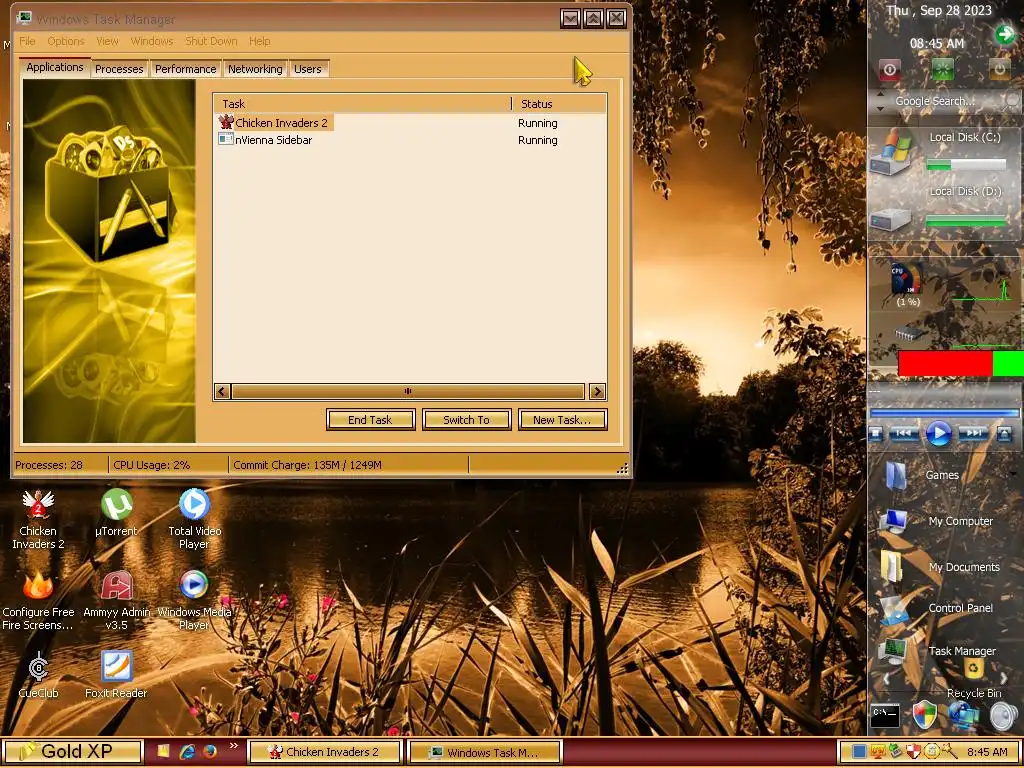Click the orange standby power icon in sidebar

pos(999,69)
